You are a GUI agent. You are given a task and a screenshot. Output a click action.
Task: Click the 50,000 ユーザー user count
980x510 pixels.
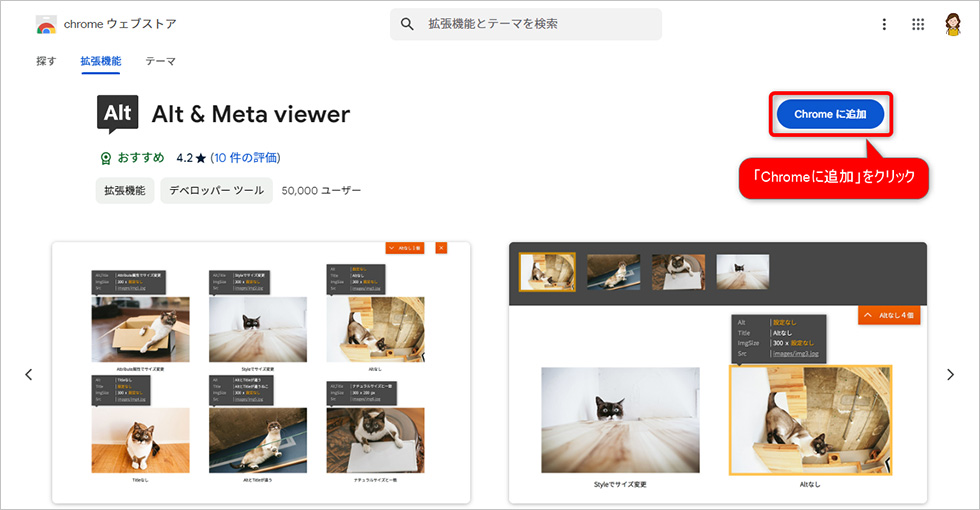coord(321,191)
